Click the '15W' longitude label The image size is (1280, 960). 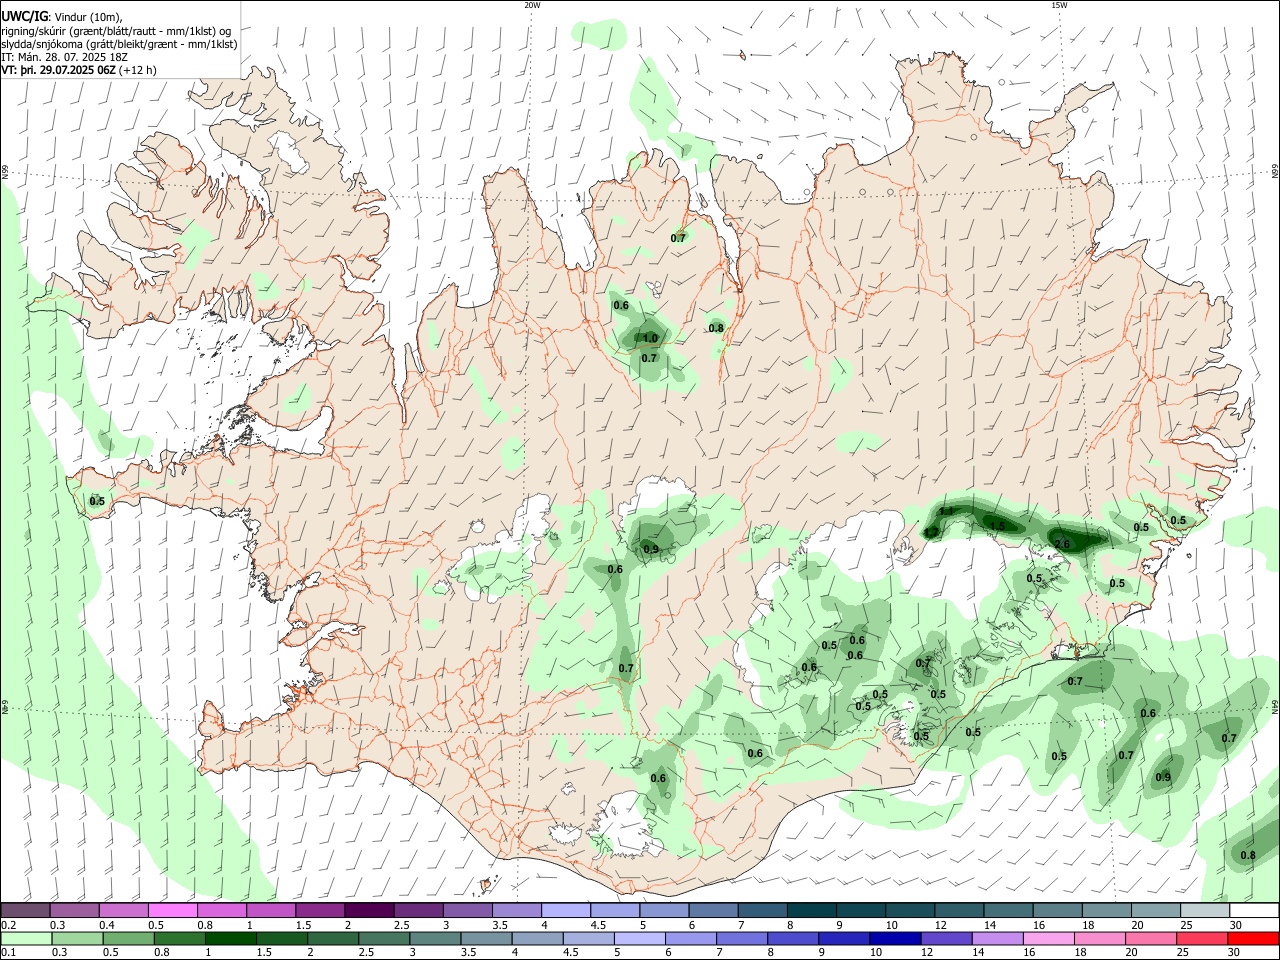[1059, 5]
